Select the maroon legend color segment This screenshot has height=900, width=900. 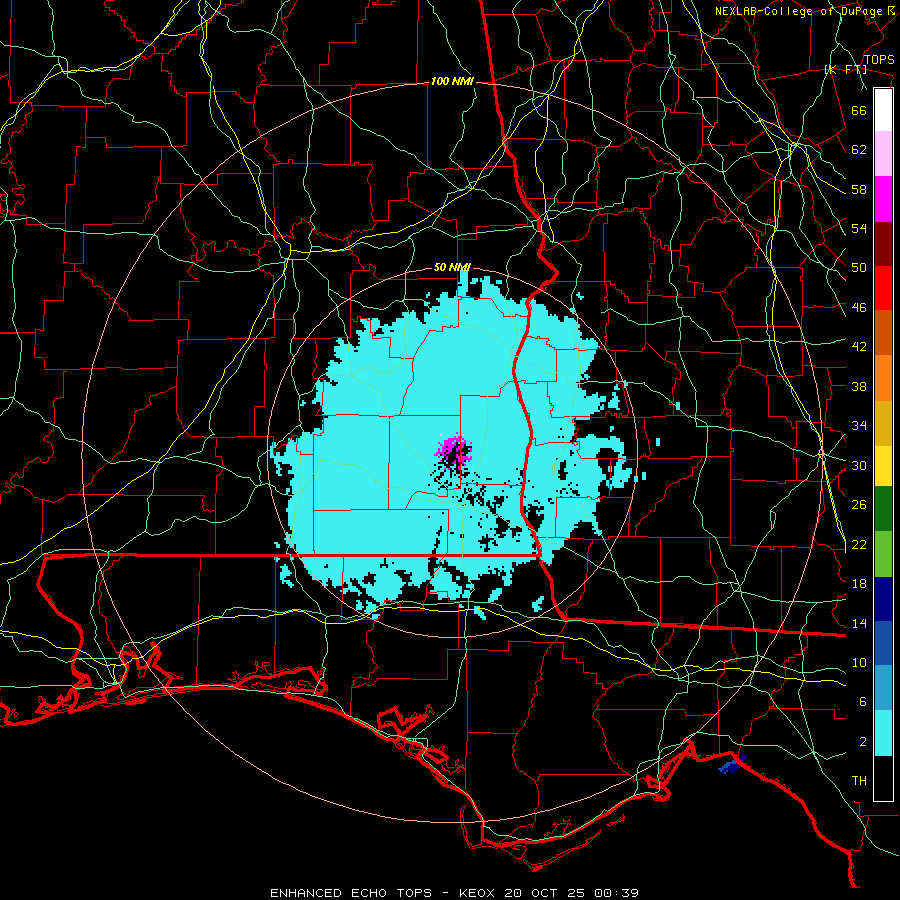click(883, 243)
